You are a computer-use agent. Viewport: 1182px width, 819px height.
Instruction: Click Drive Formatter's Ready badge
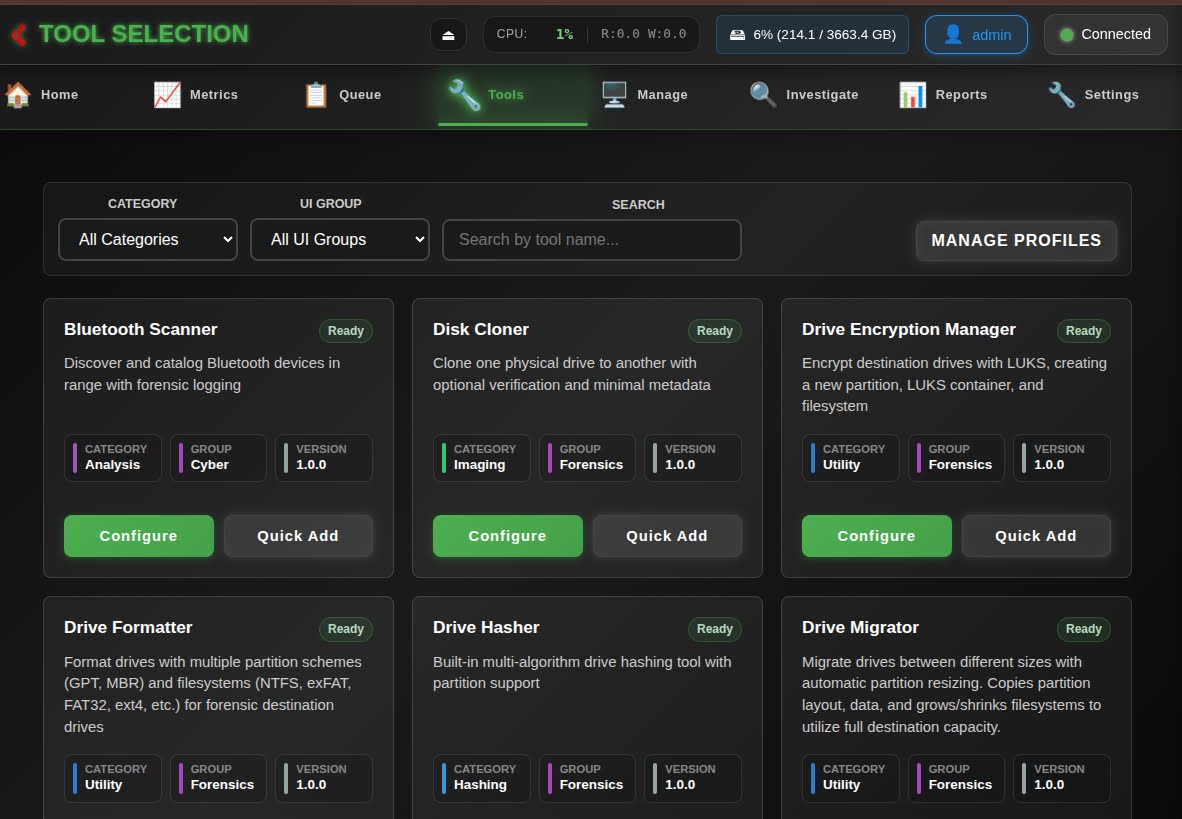(346, 629)
